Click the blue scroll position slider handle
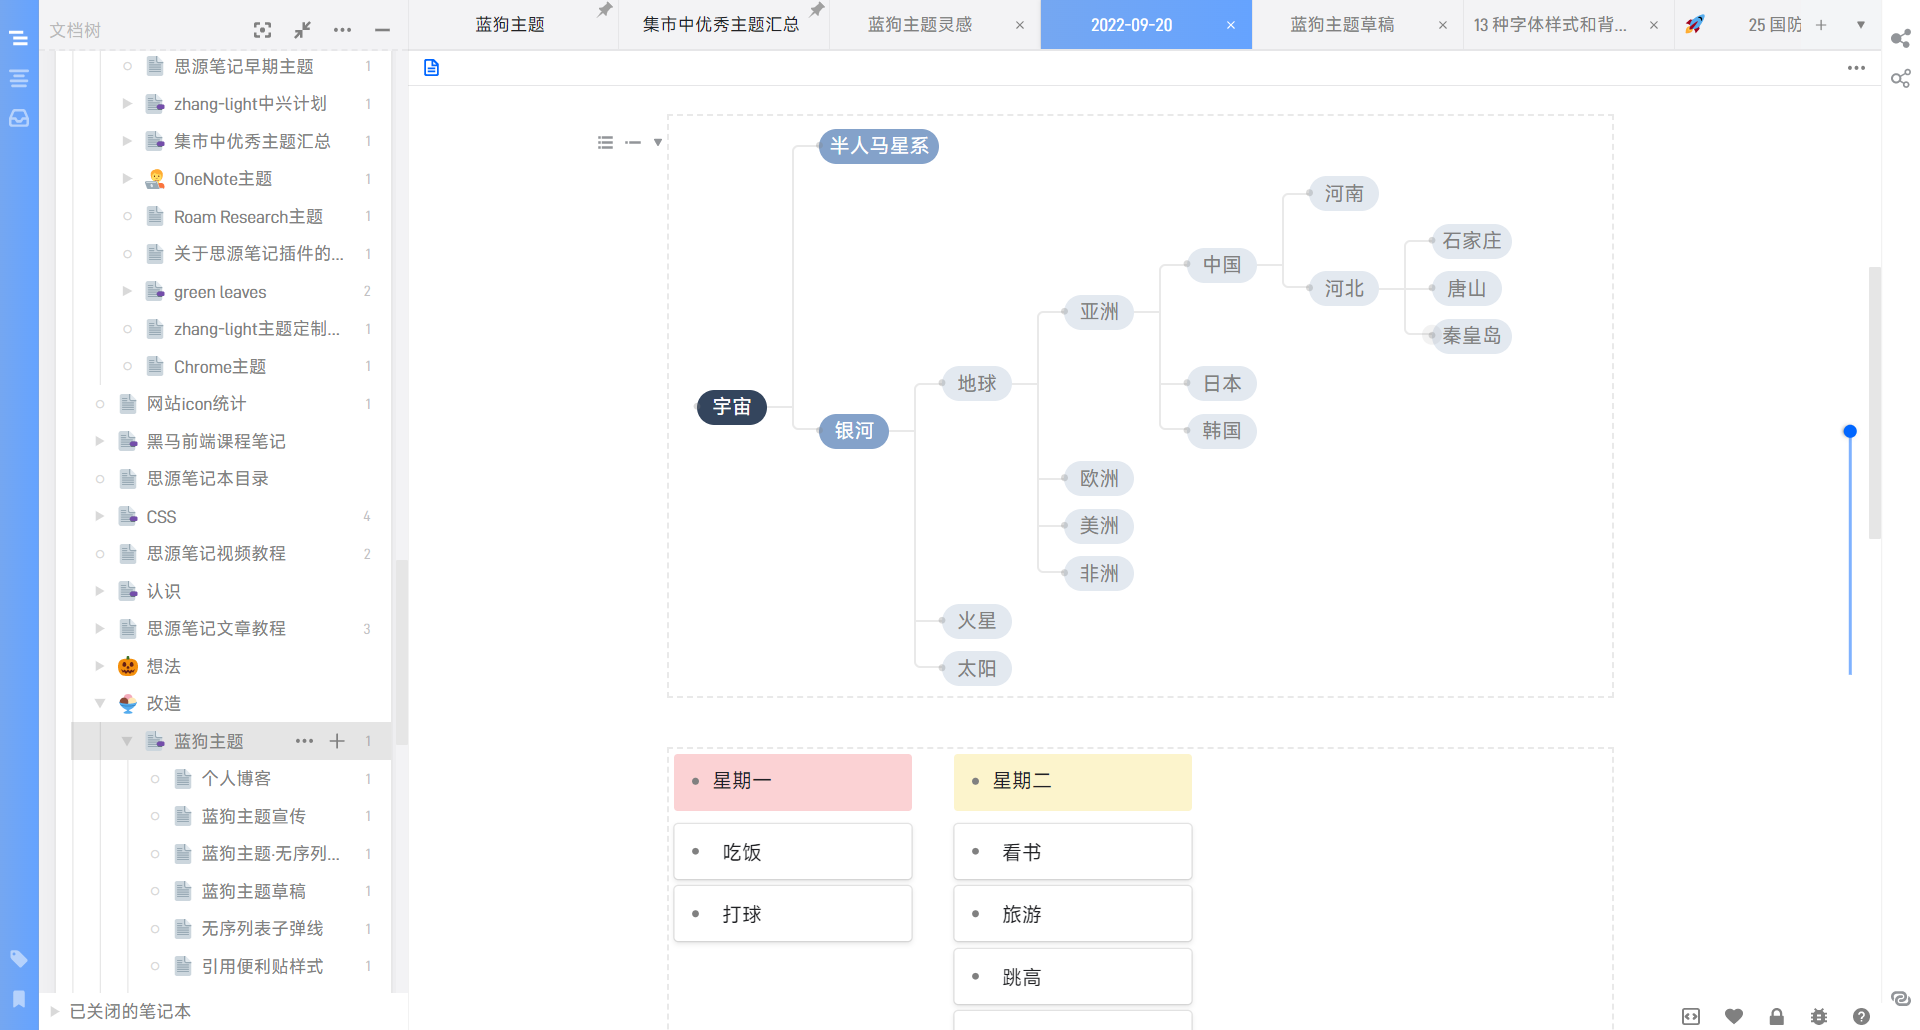Screen dimensions: 1920x1030 coord(1850,431)
